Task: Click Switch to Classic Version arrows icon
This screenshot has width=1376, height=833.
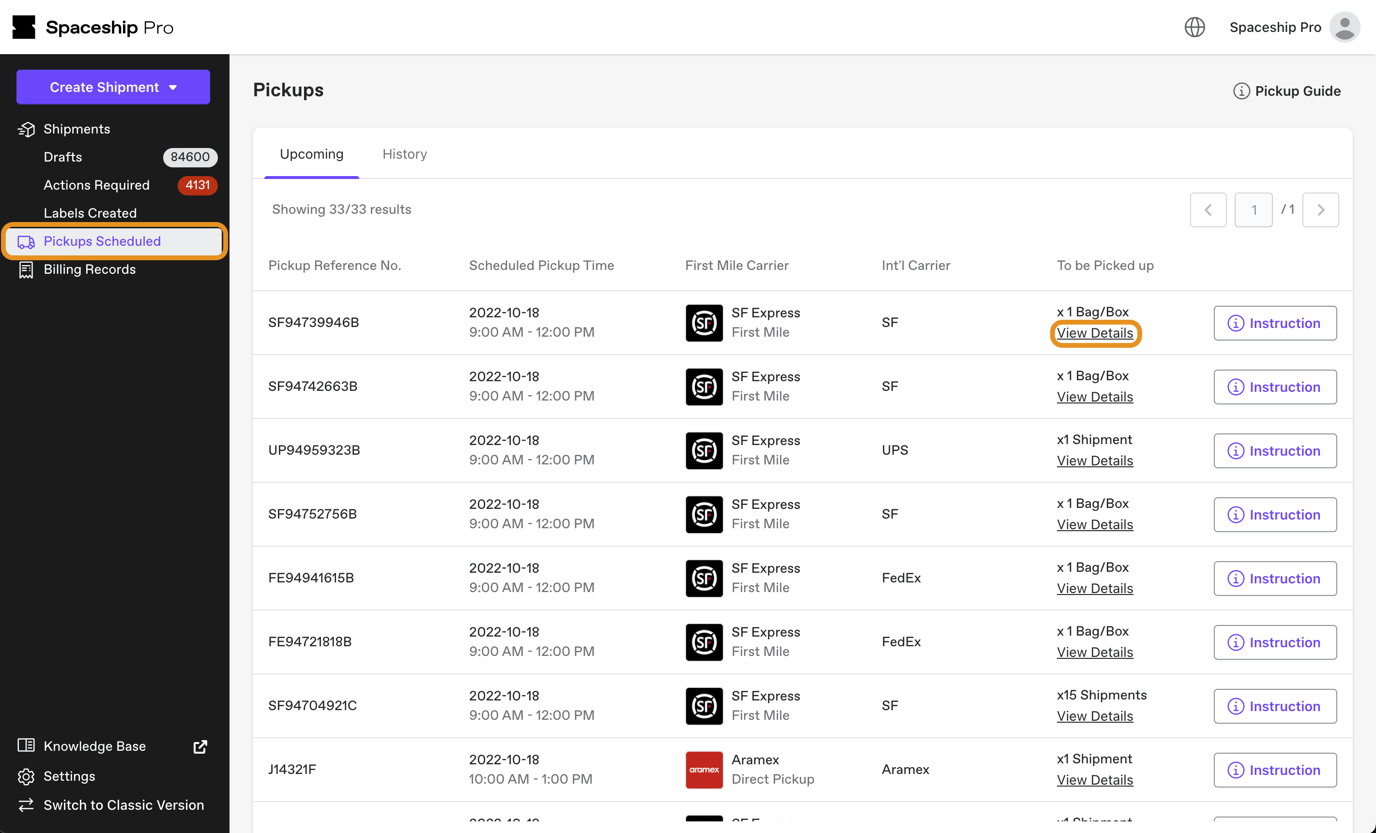Action: point(25,805)
